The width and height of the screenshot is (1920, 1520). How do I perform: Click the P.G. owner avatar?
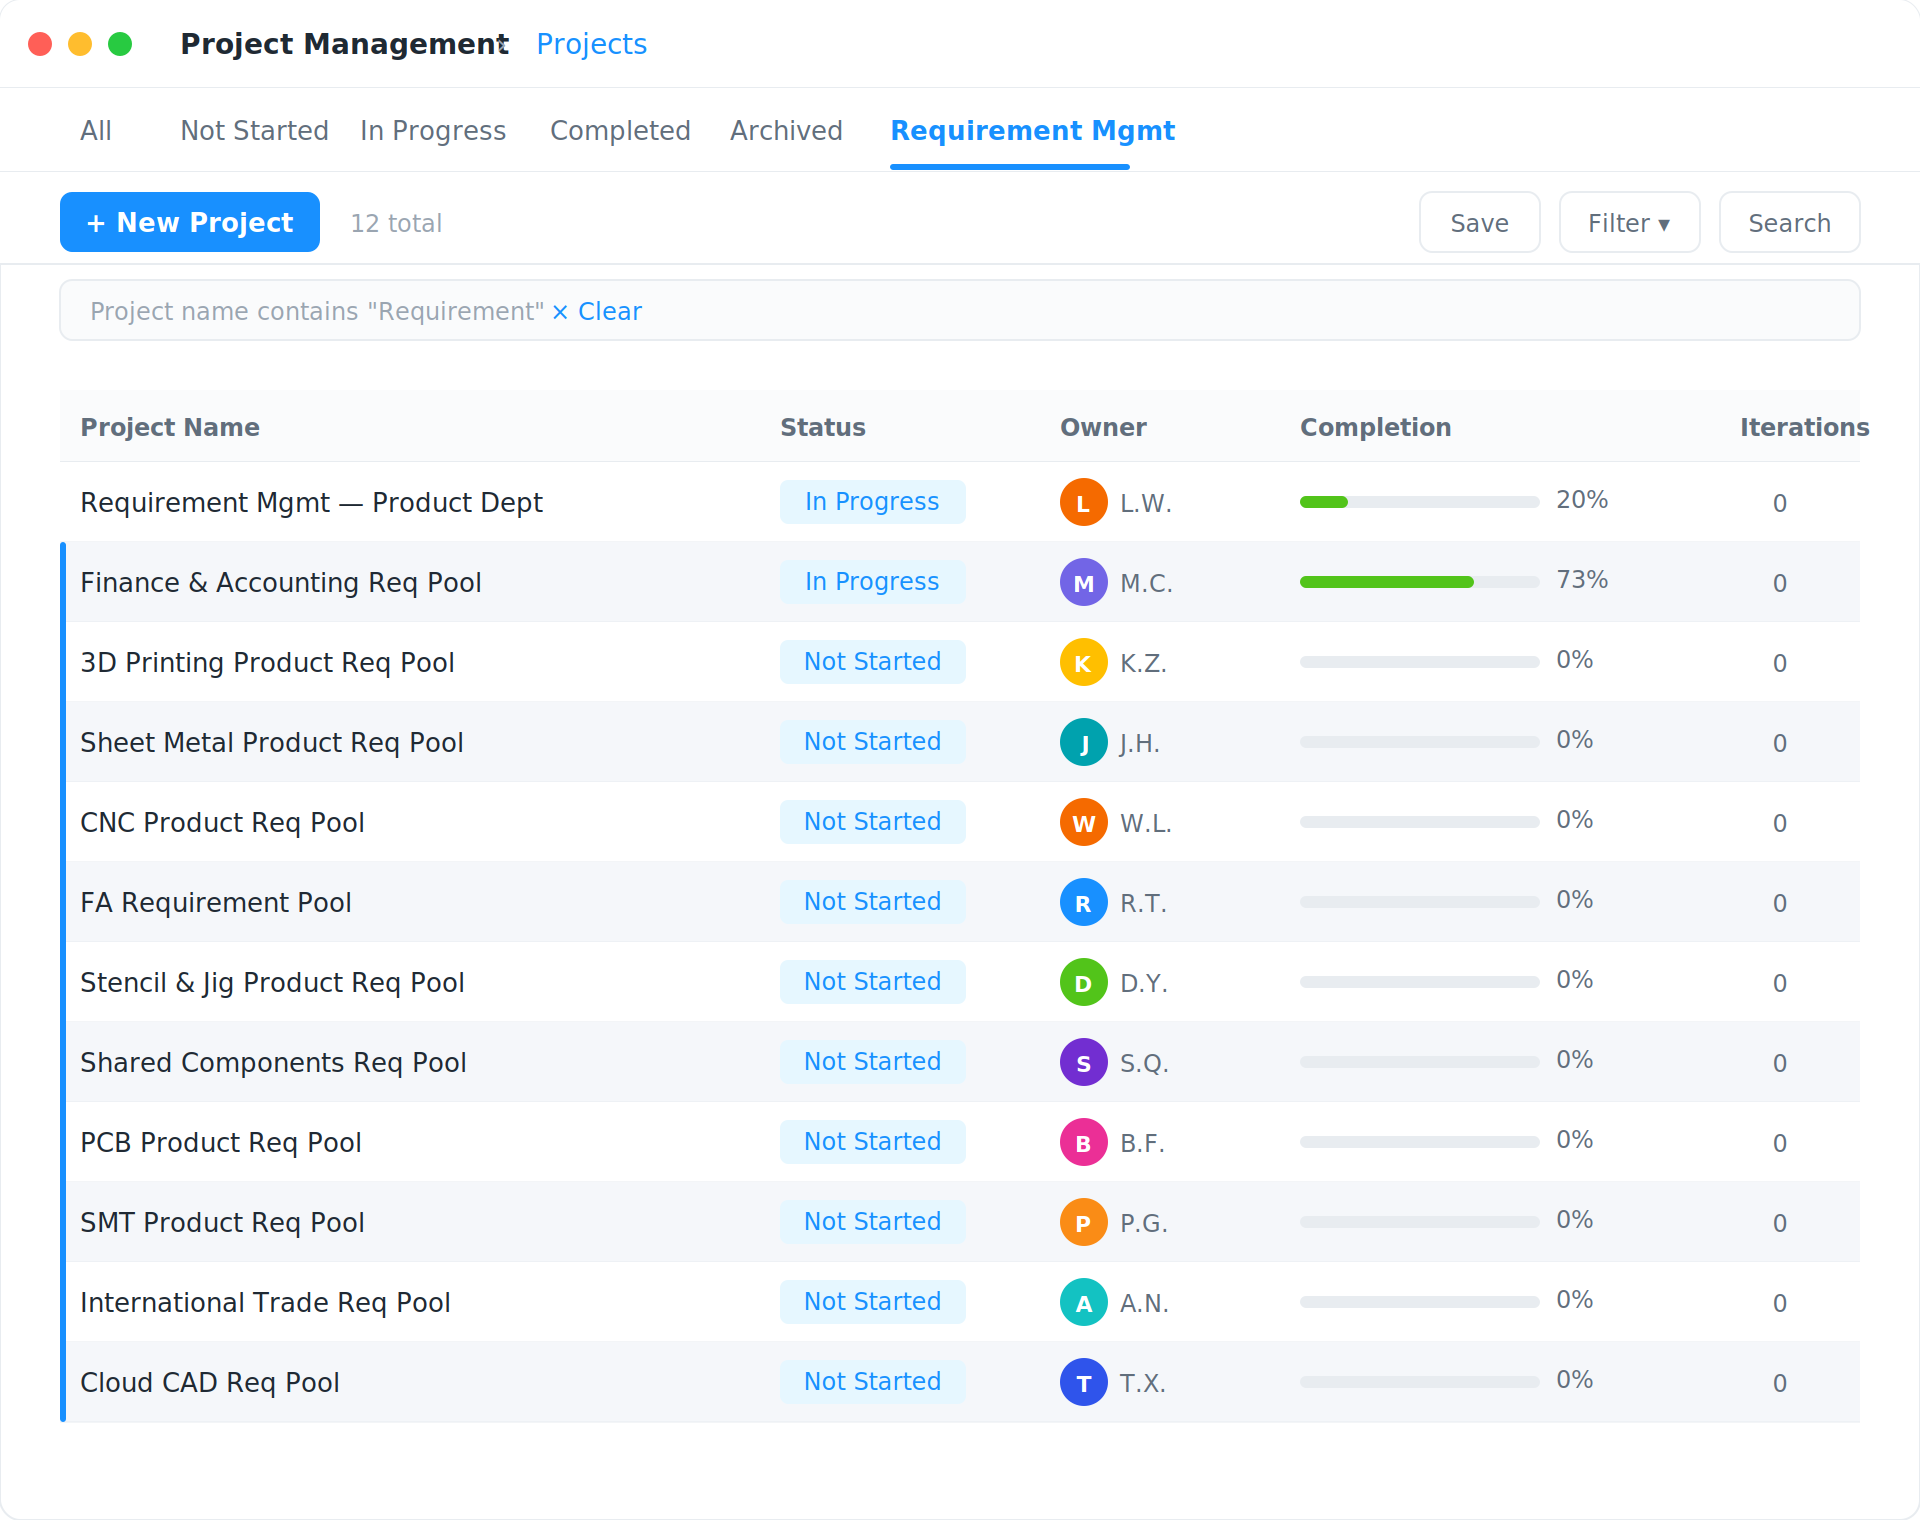(x=1084, y=1222)
